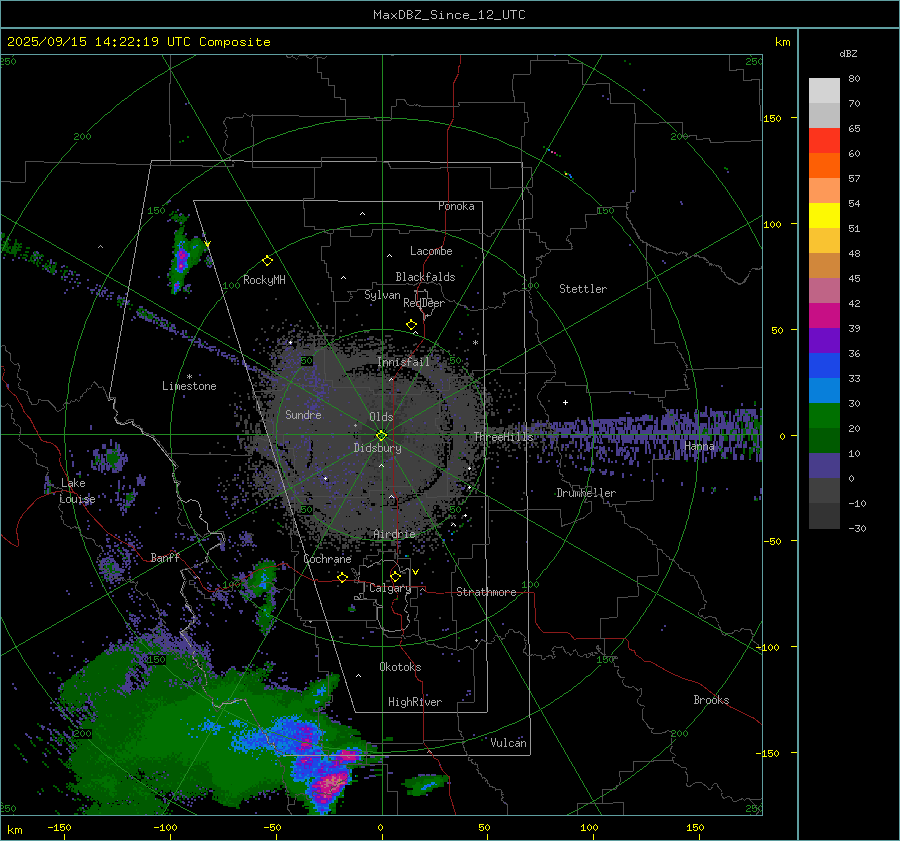Click the Lacombe city label
900x841 pixels.
[x=431, y=251]
